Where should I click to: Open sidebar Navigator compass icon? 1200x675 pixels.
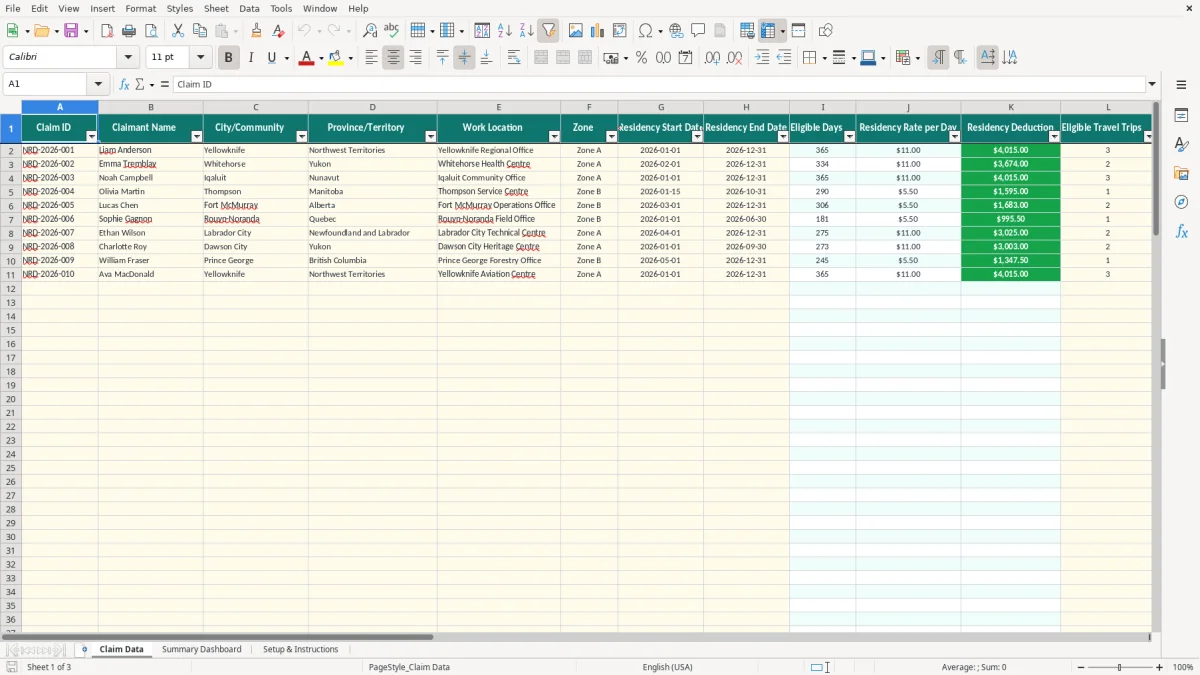[x=1181, y=203]
